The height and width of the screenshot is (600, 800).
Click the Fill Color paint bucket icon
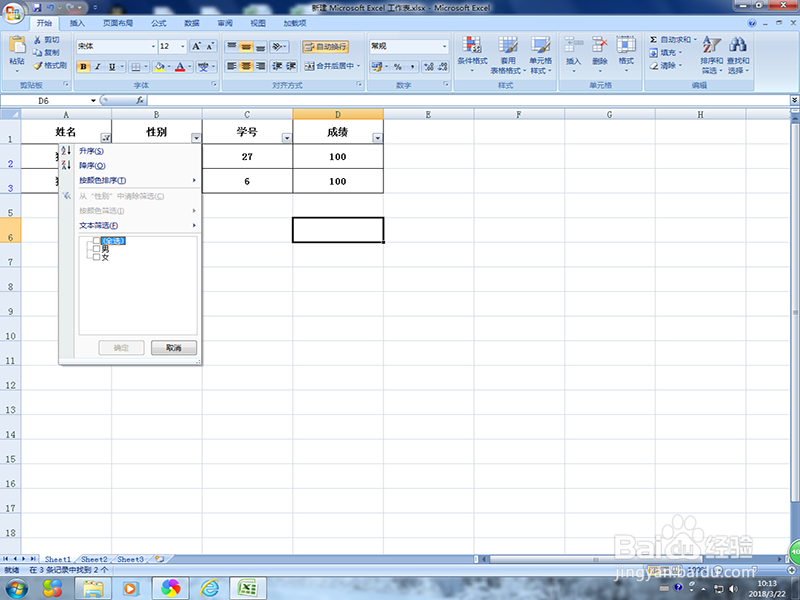coord(160,66)
